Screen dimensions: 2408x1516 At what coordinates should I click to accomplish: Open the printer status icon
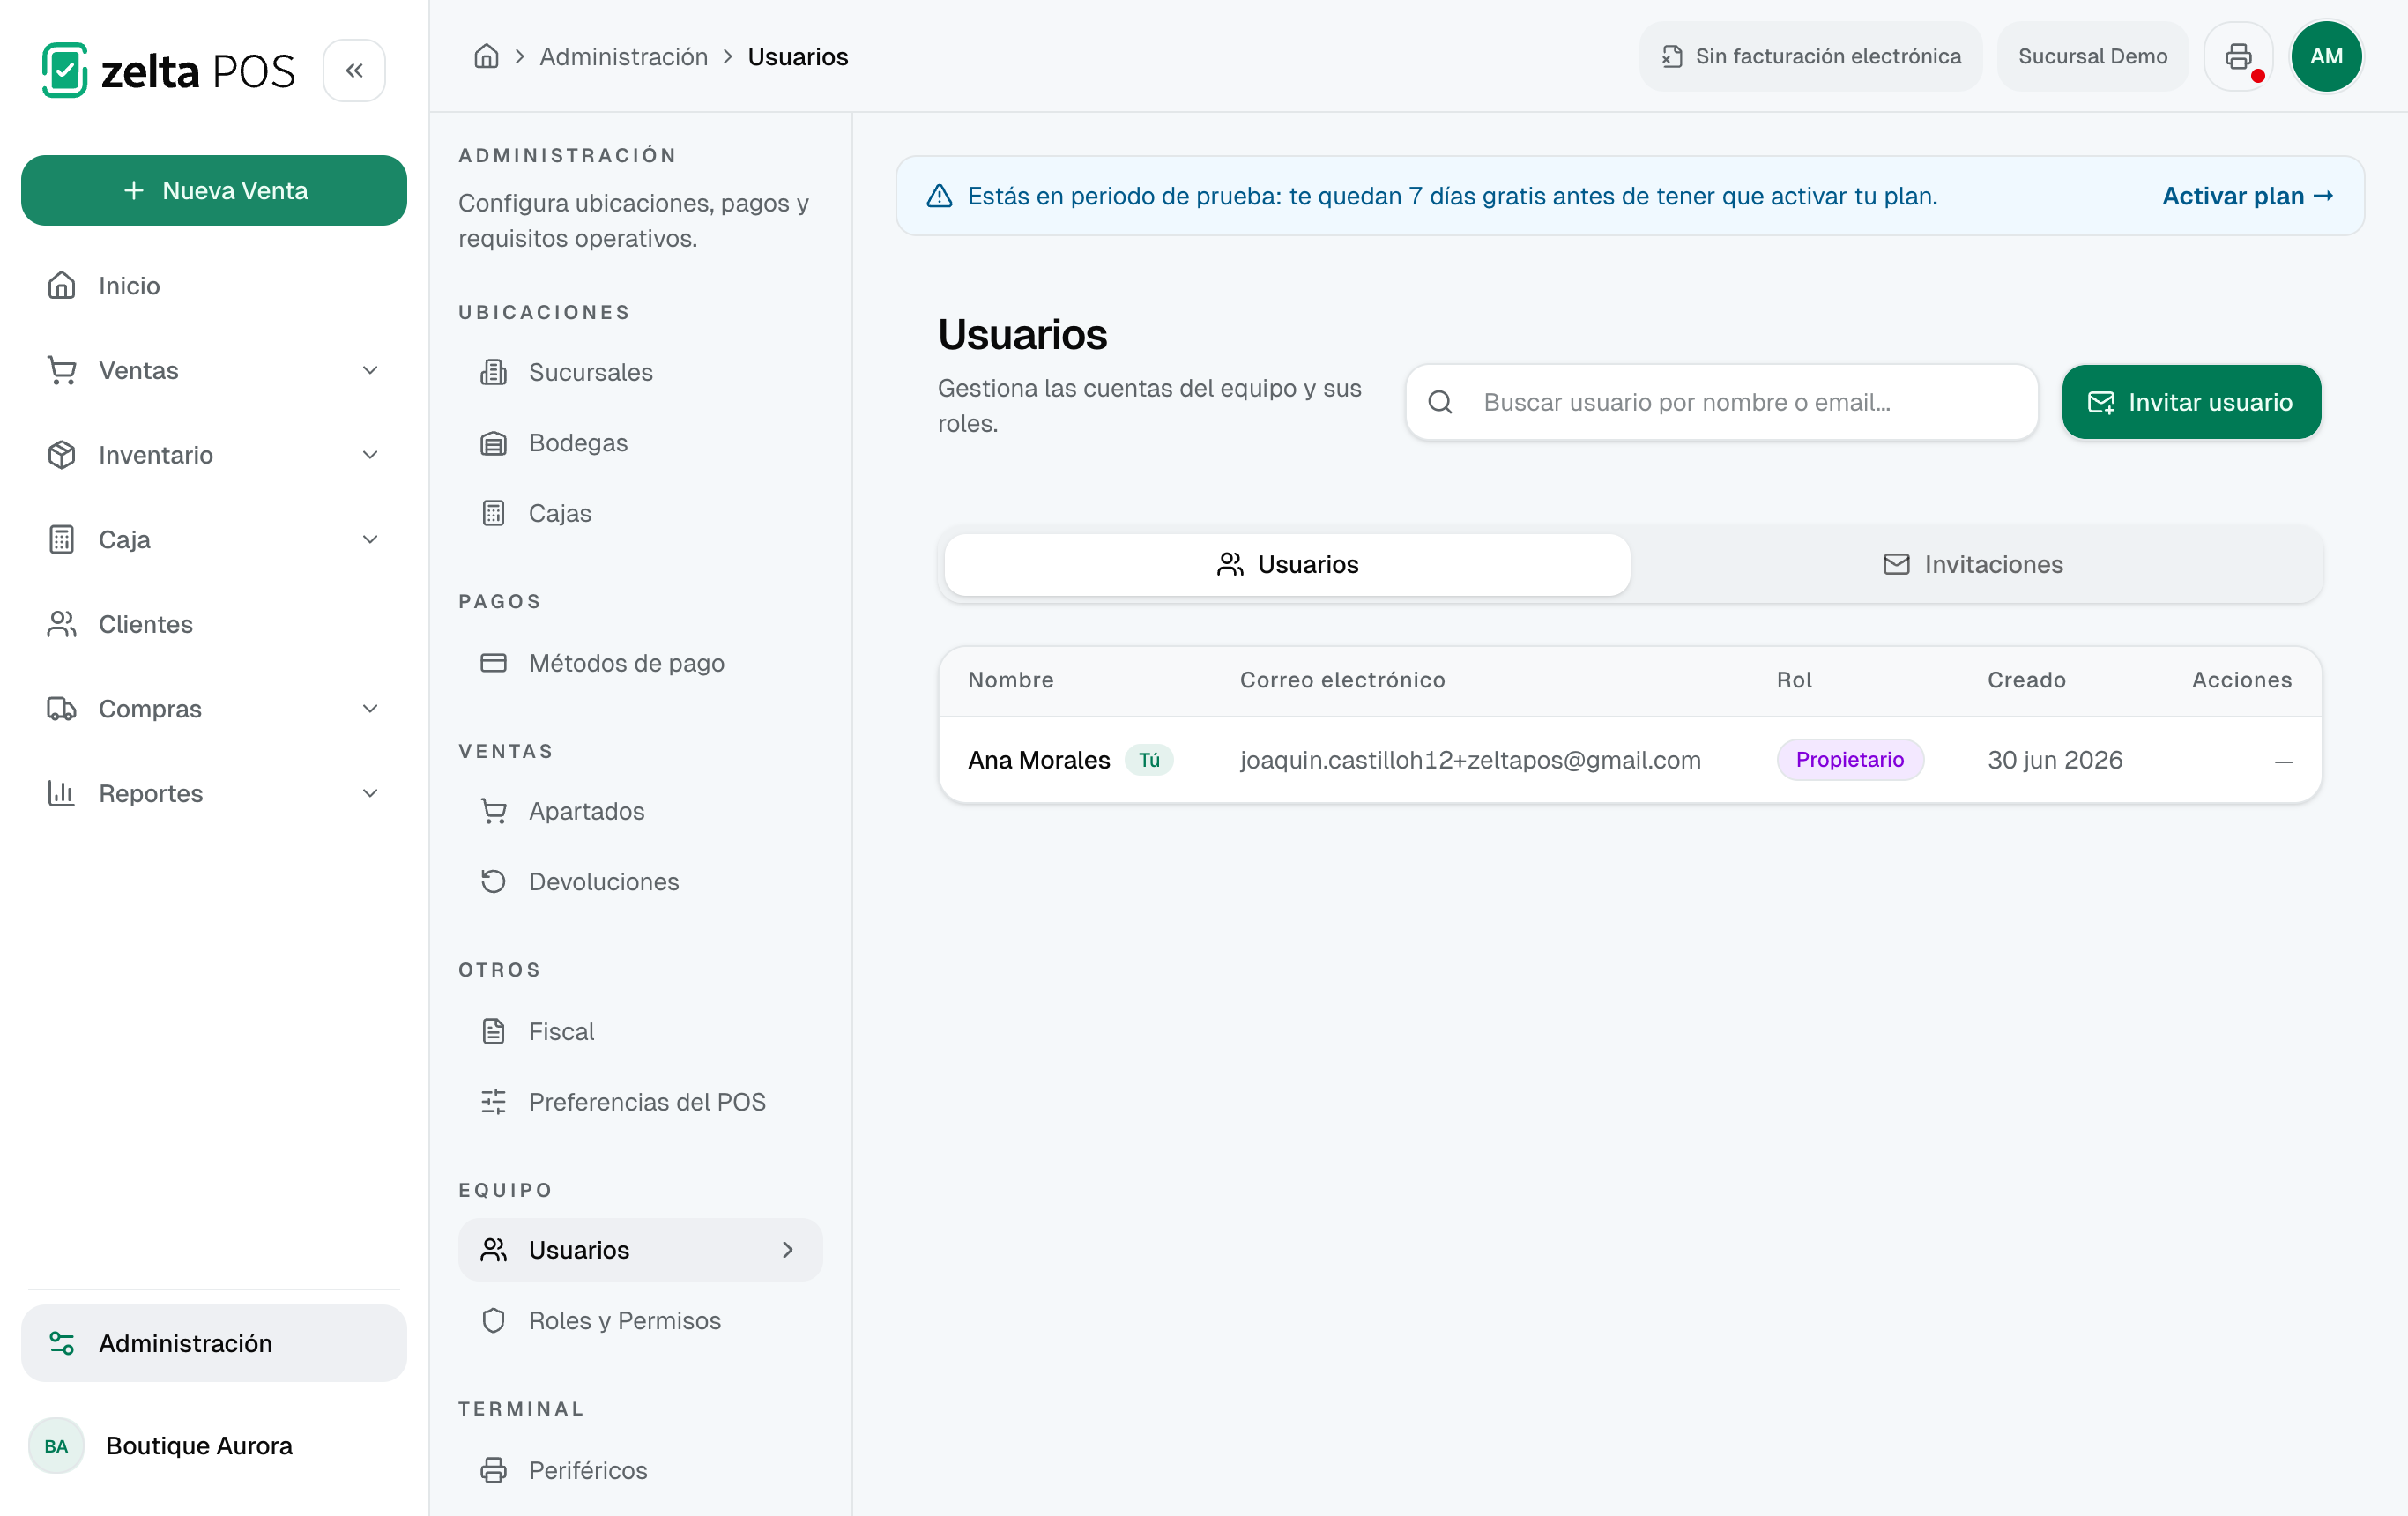click(2238, 56)
